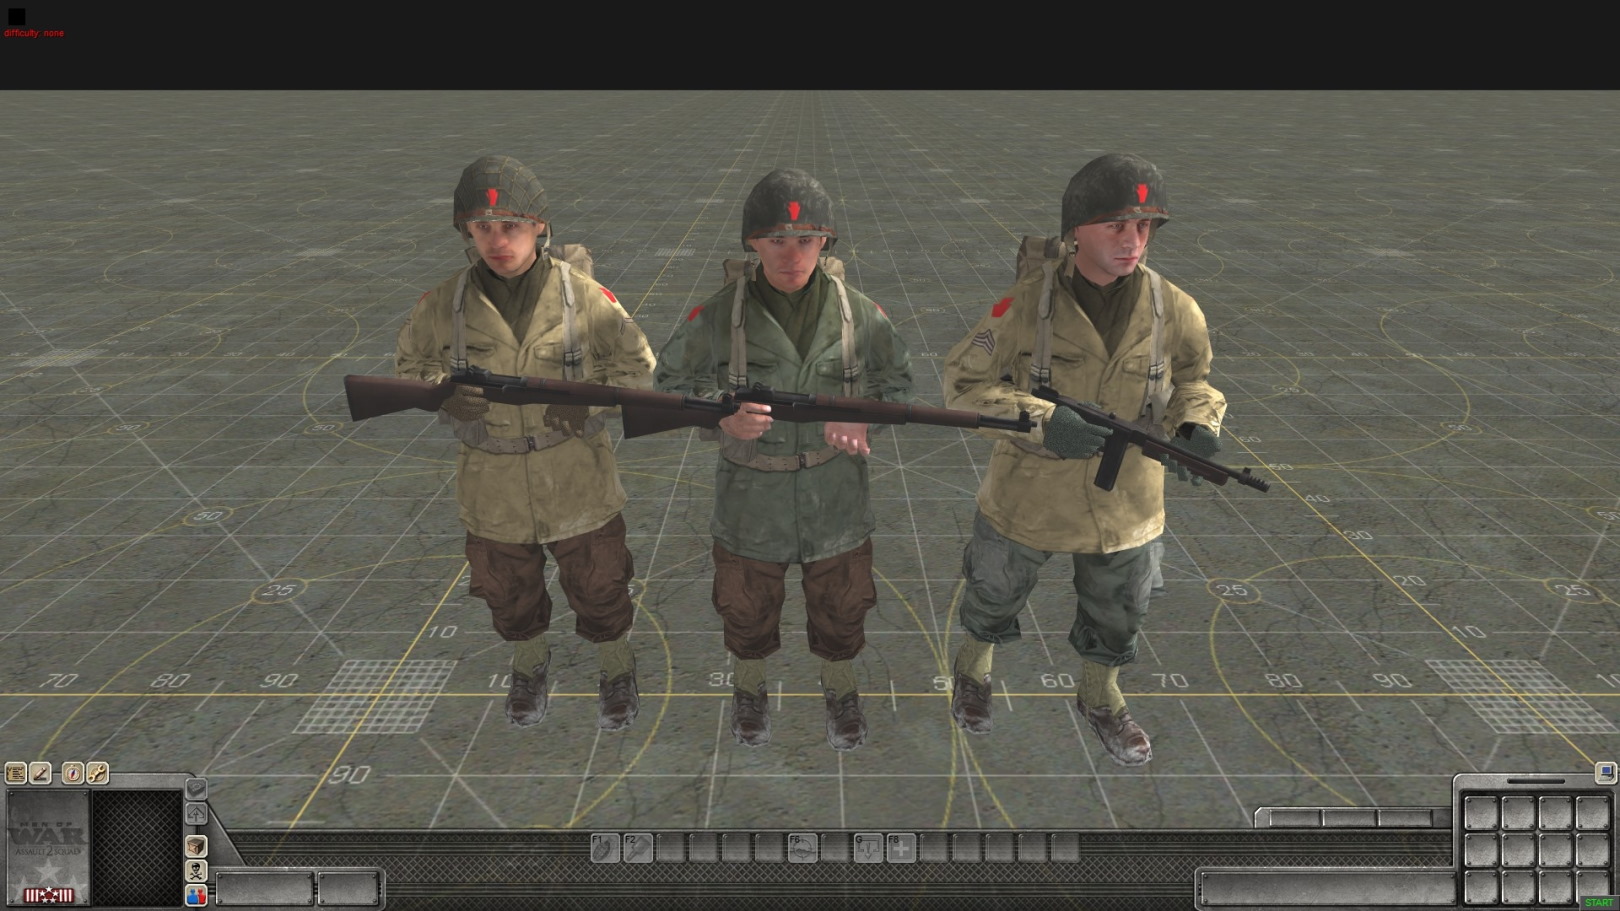Click the Men of War unit portrait
Image resolution: width=1620 pixels, height=911 pixels.
(x=48, y=846)
